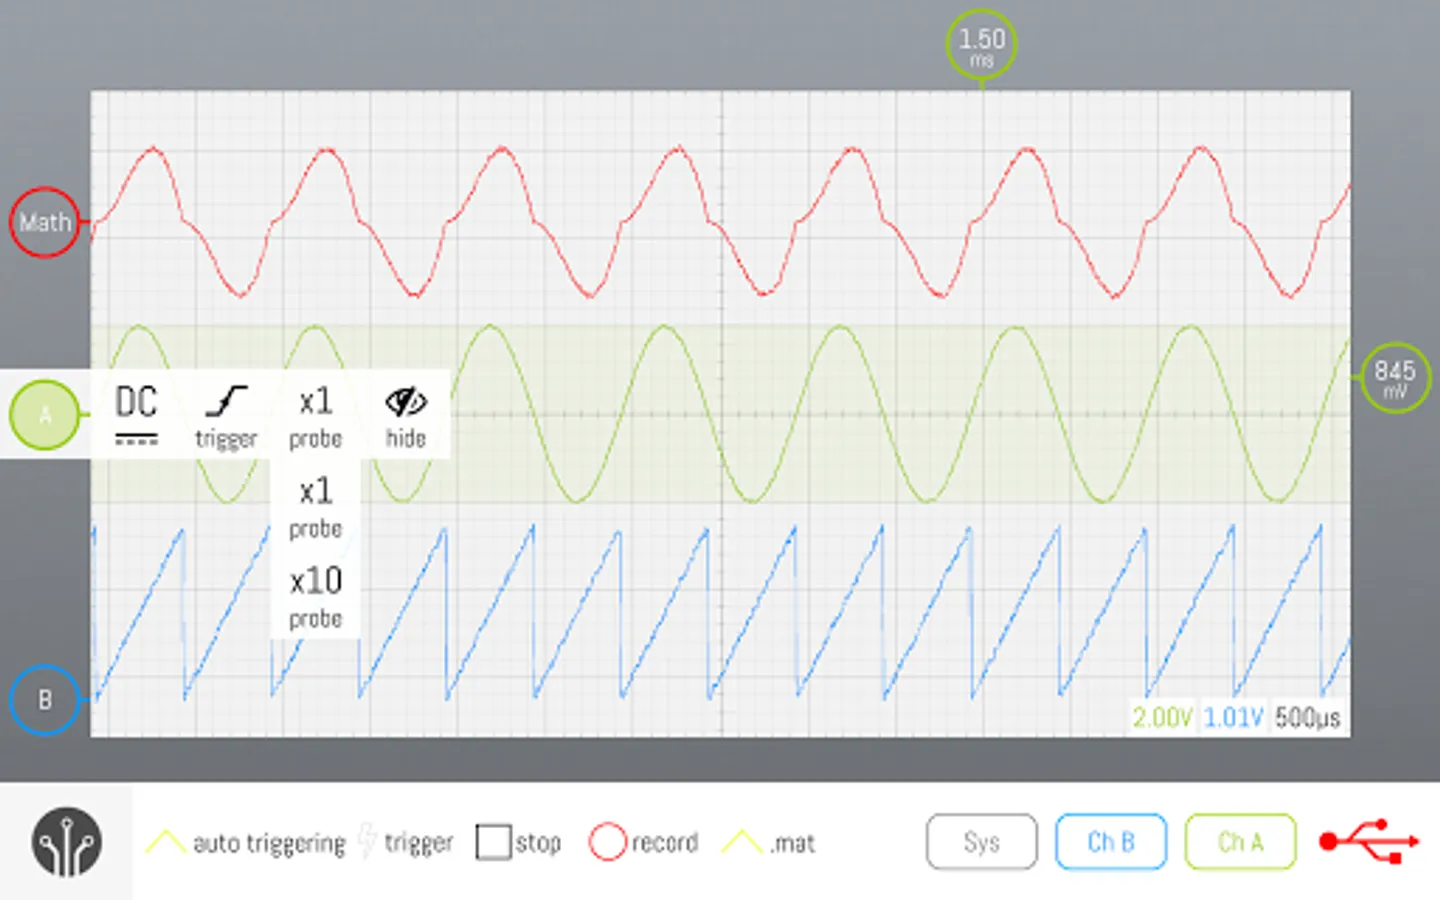
Task: Select the blue channel B marker
Action: click(45, 700)
